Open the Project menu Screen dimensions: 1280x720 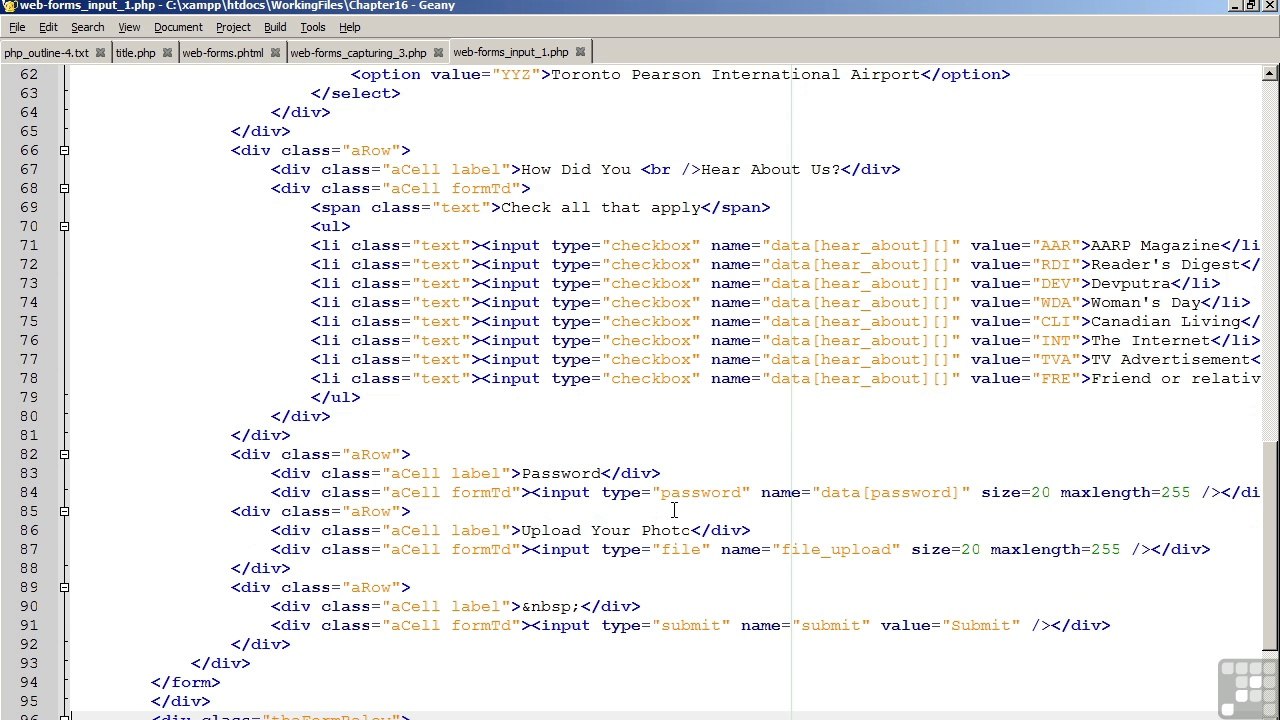(x=233, y=27)
